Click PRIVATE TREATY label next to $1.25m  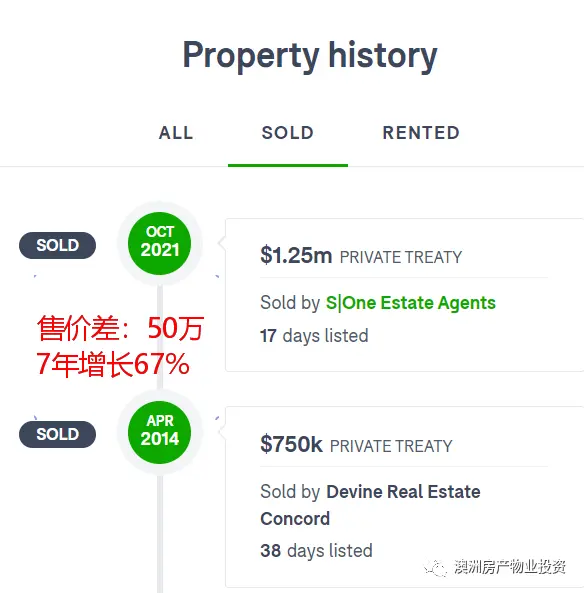click(x=401, y=257)
